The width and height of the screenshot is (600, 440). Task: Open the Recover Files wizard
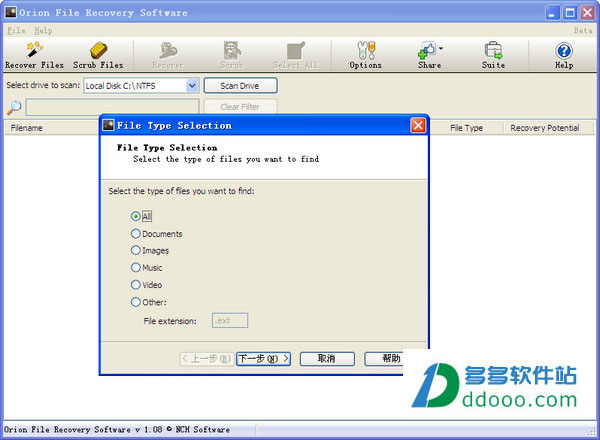[34, 55]
